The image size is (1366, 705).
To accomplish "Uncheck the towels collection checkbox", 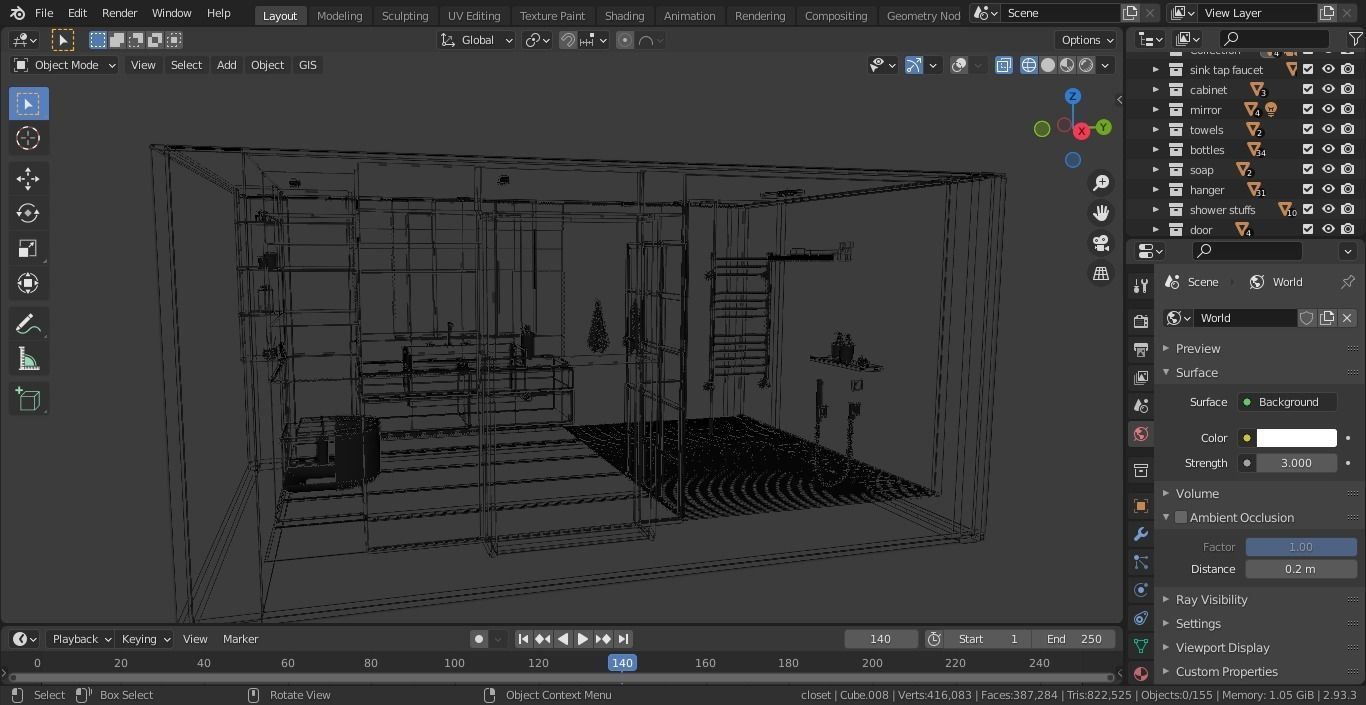I will tap(1308, 130).
